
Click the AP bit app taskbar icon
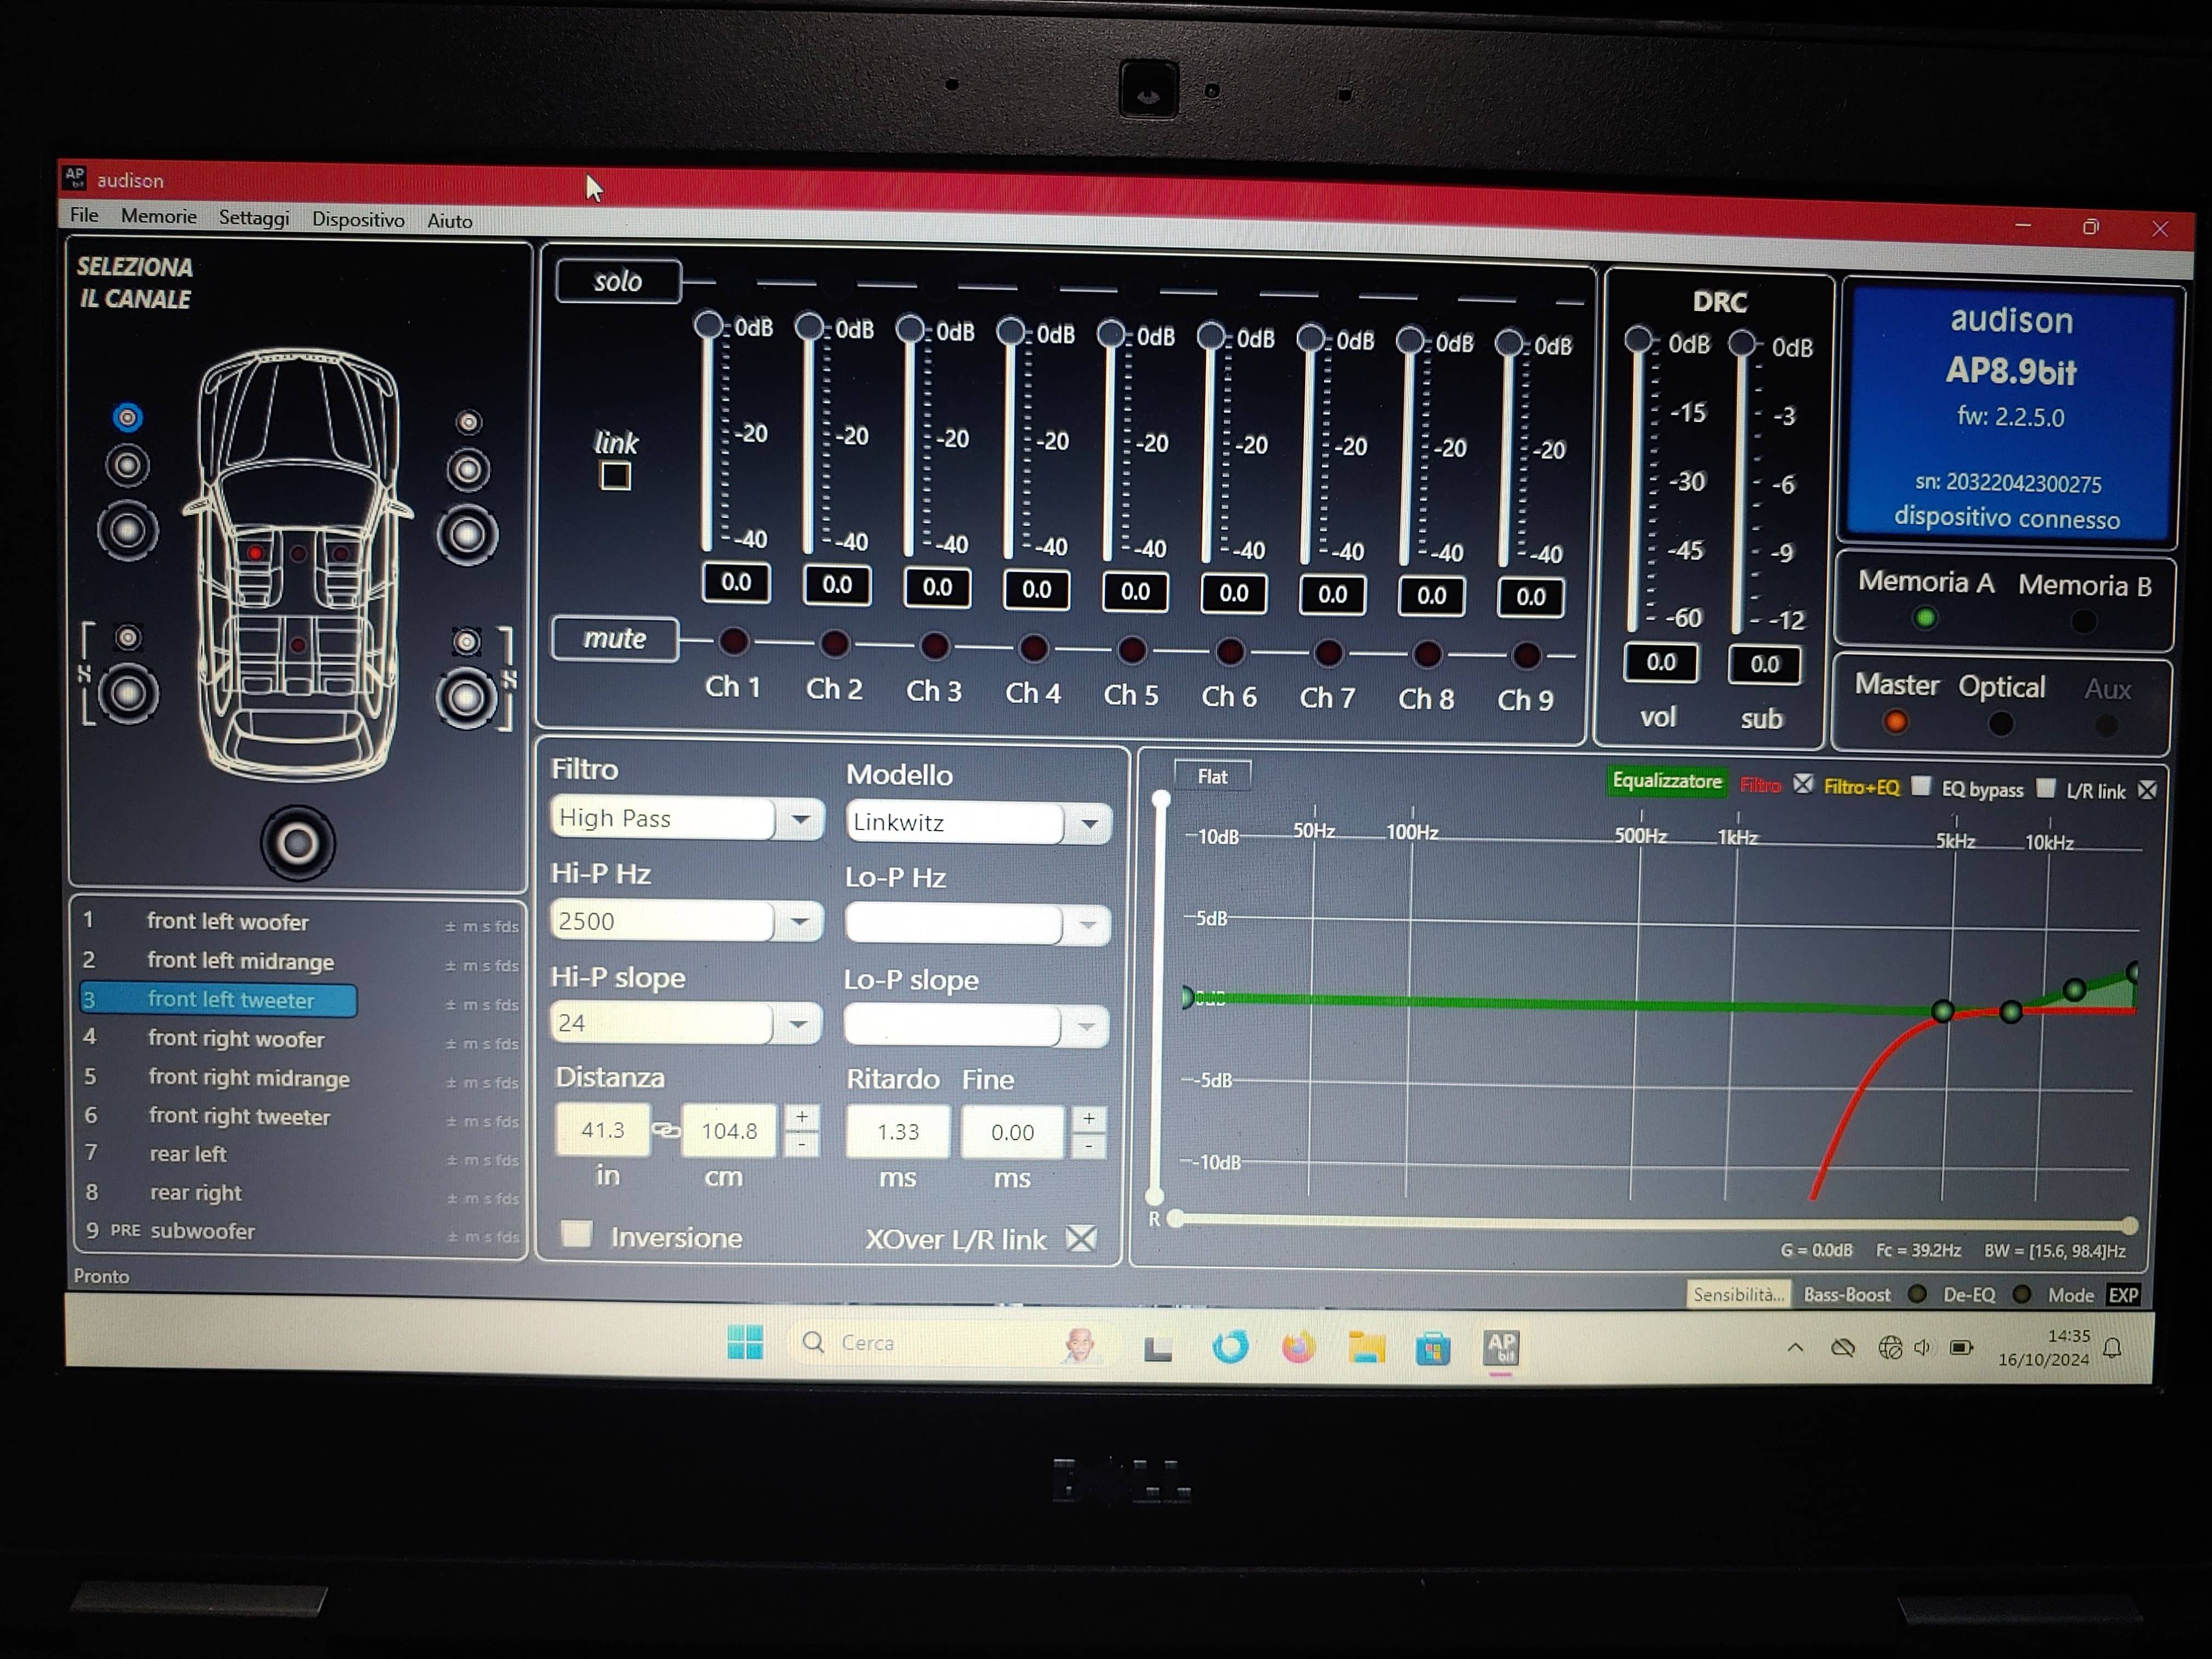(x=1501, y=1348)
